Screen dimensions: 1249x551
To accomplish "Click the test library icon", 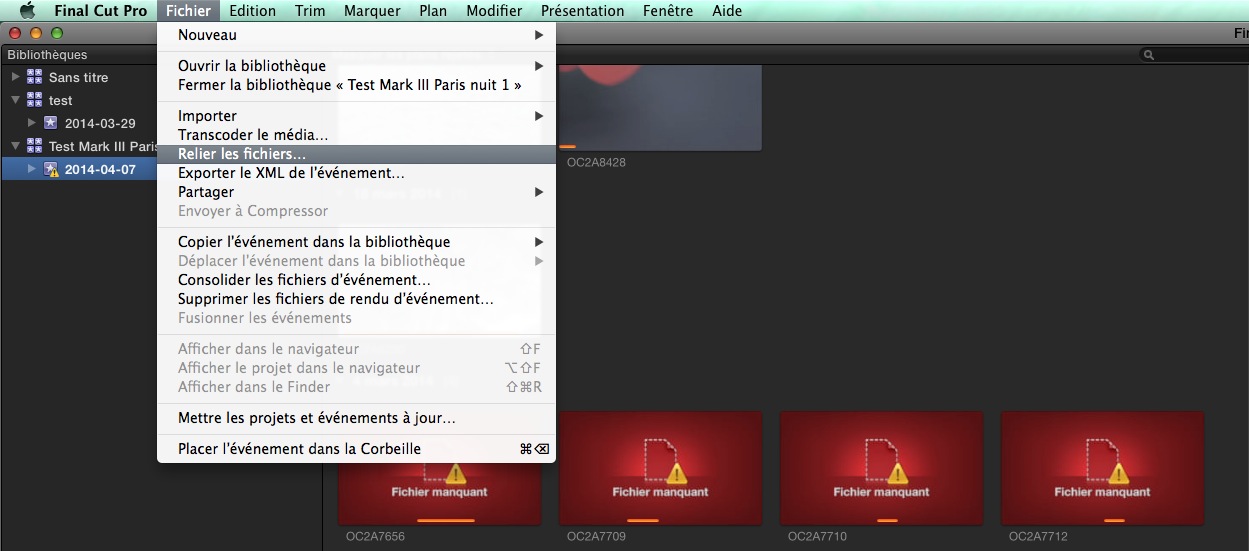I will (x=35, y=100).
